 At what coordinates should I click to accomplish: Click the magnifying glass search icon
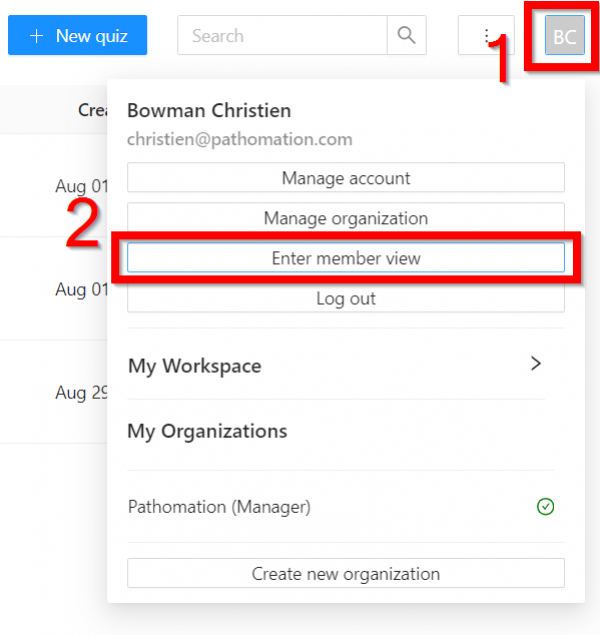[x=406, y=36]
